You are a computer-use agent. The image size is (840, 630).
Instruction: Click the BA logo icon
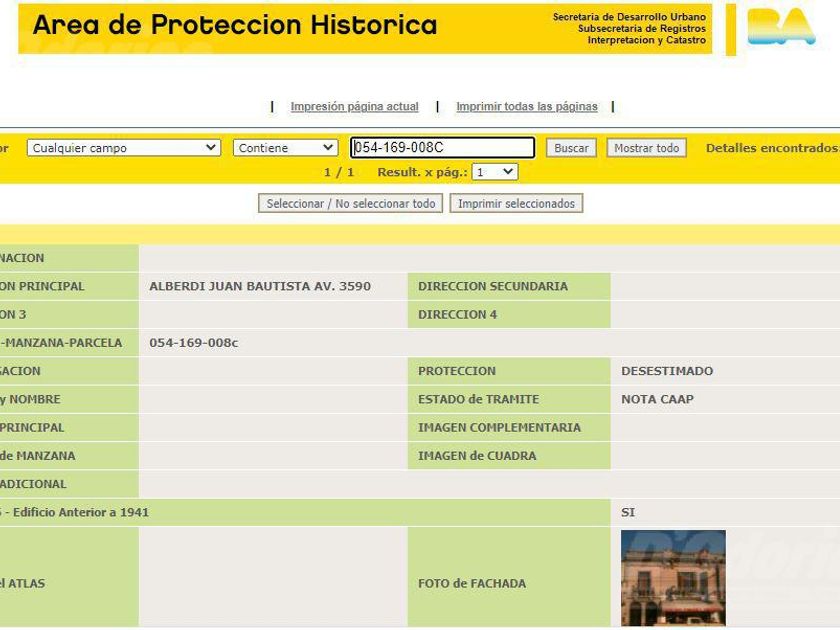tap(781, 27)
